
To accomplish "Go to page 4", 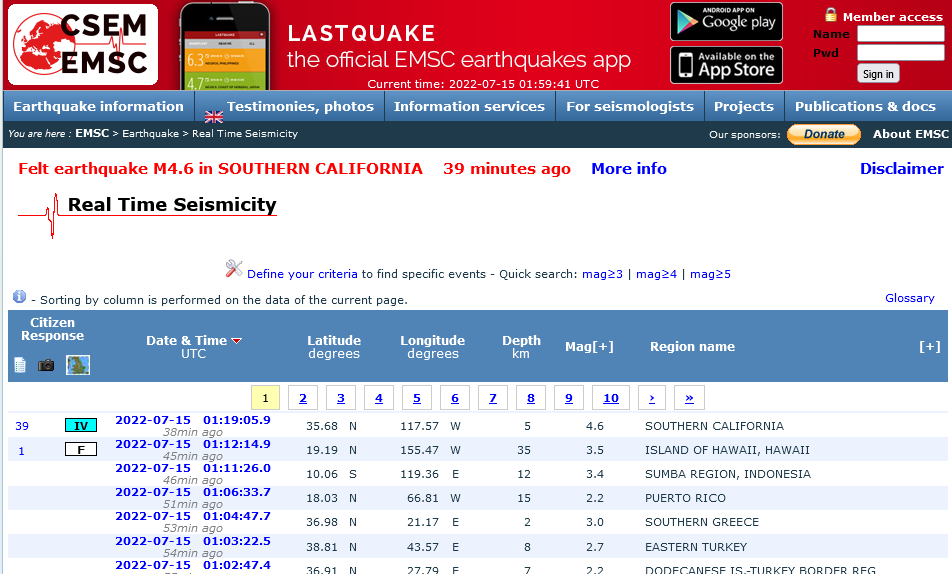I will [x=379, y=398].
